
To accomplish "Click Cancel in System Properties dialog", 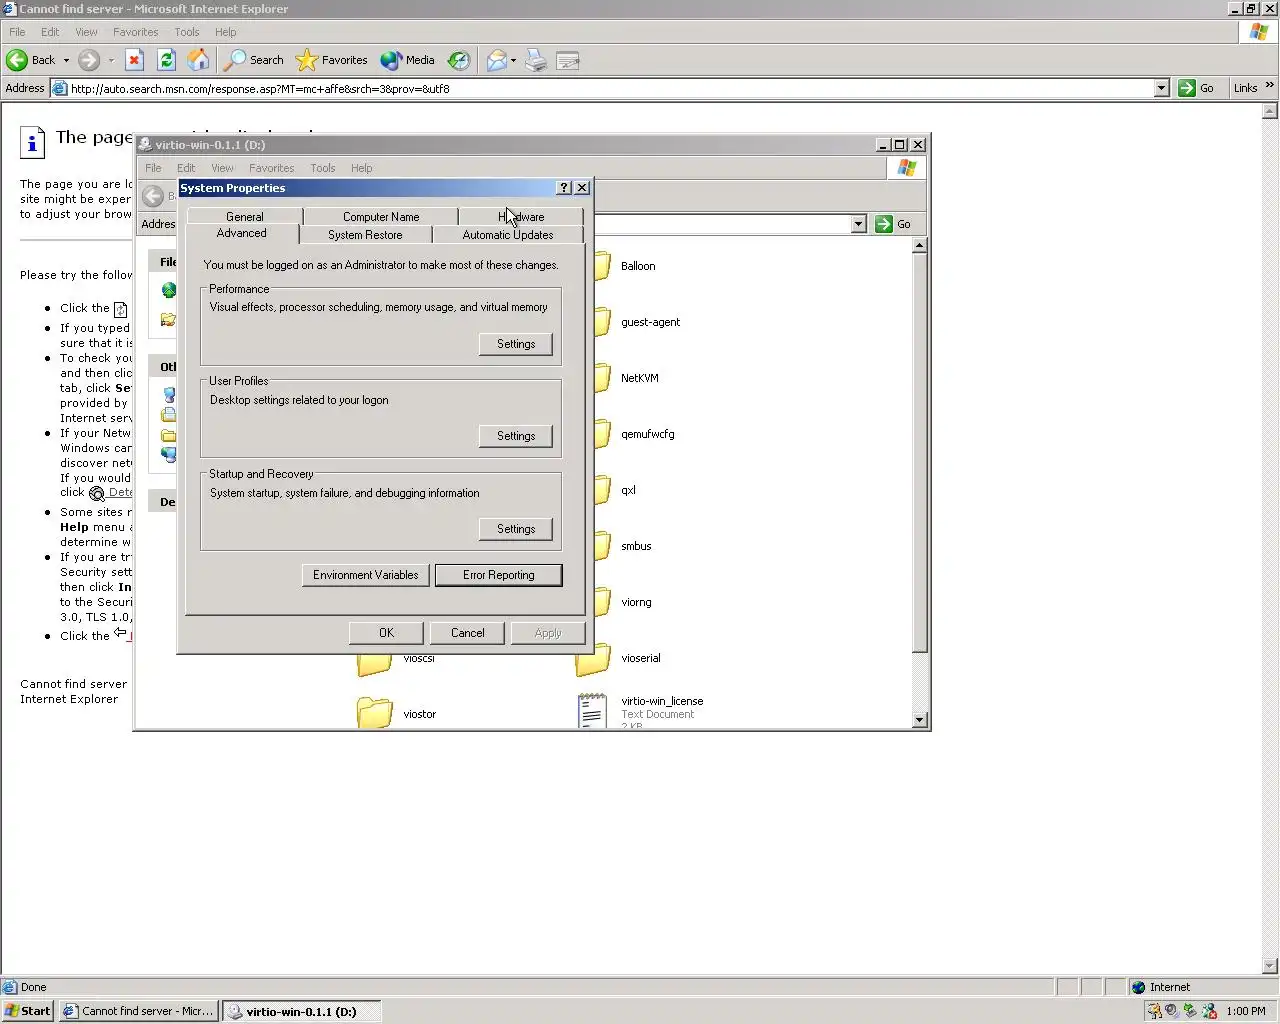I will click(x=468, y=633).
